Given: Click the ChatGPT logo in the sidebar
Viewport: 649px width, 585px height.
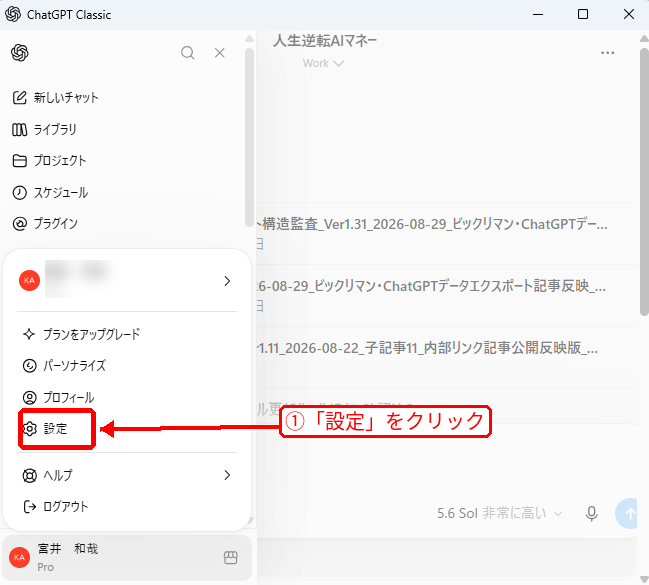Looking at the screenshot, I should tap(20, 53).
